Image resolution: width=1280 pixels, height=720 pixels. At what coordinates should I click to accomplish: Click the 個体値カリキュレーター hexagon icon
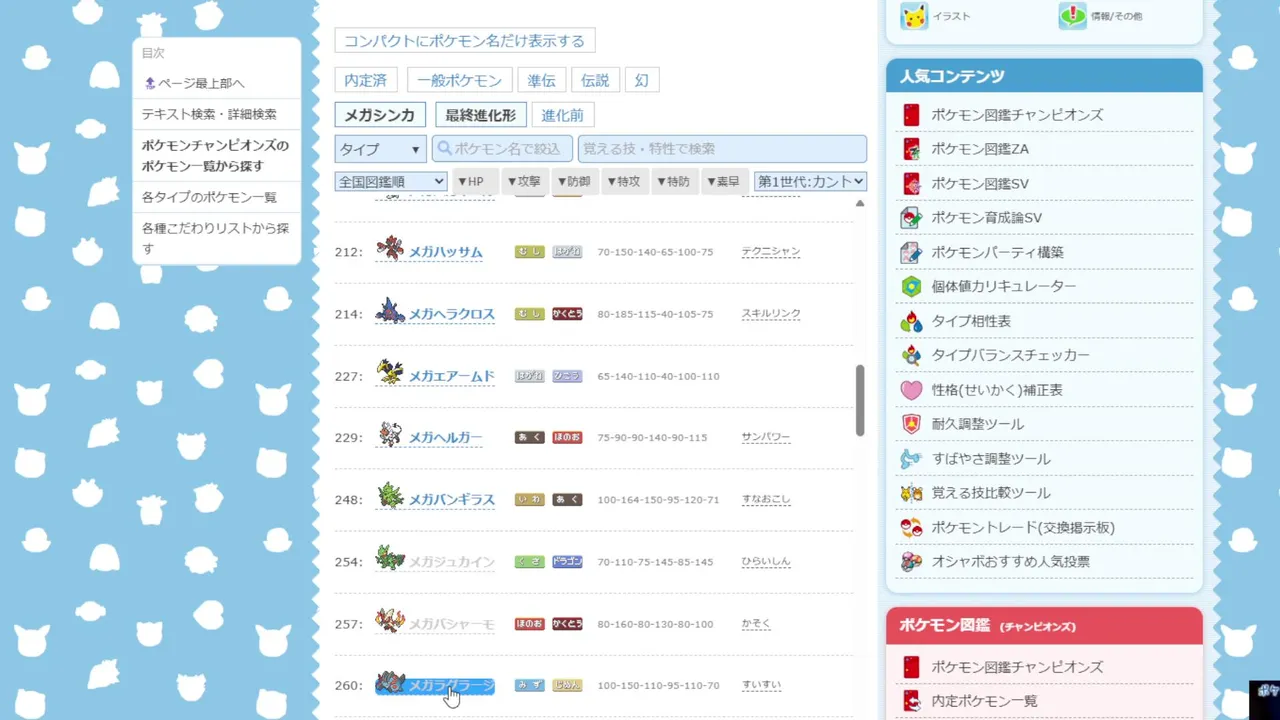click(911, 287)
